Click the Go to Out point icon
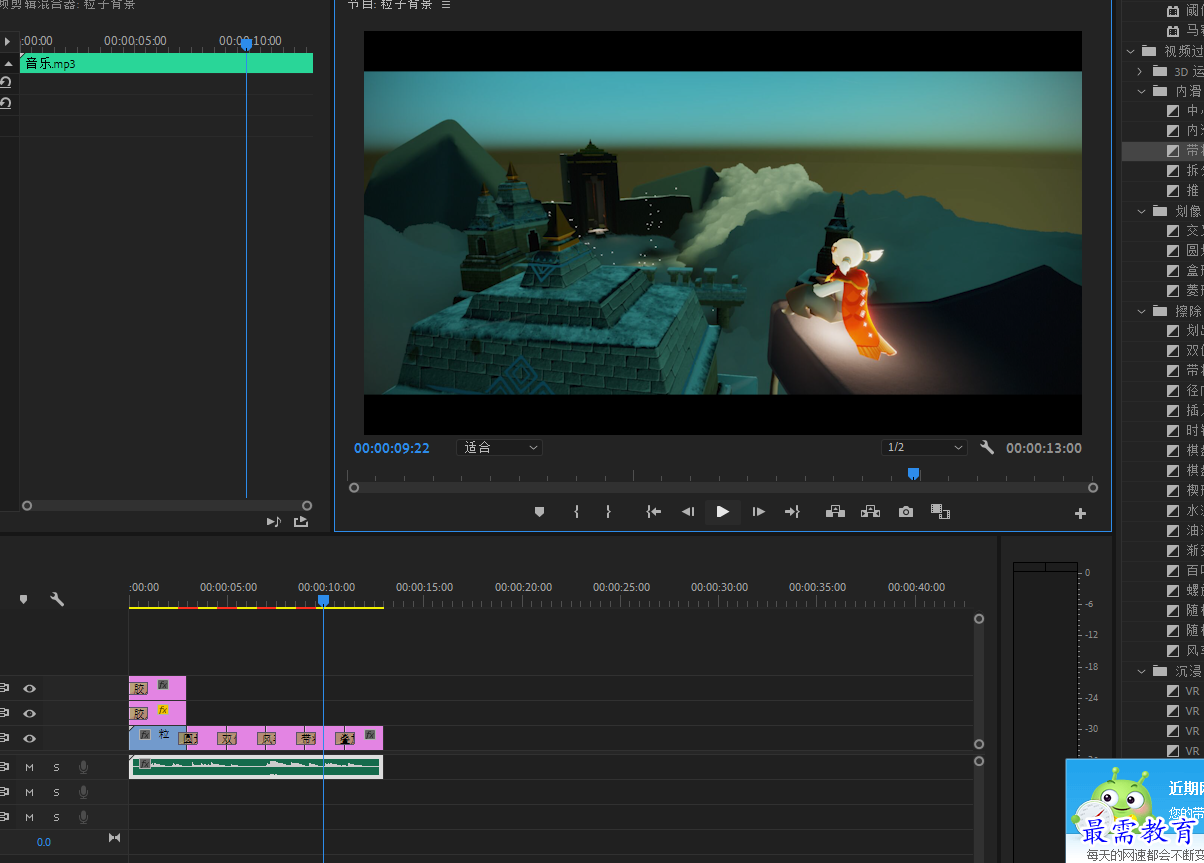Image resolution: width=1204 pixels, height=863 pixels. click(792, 511)
